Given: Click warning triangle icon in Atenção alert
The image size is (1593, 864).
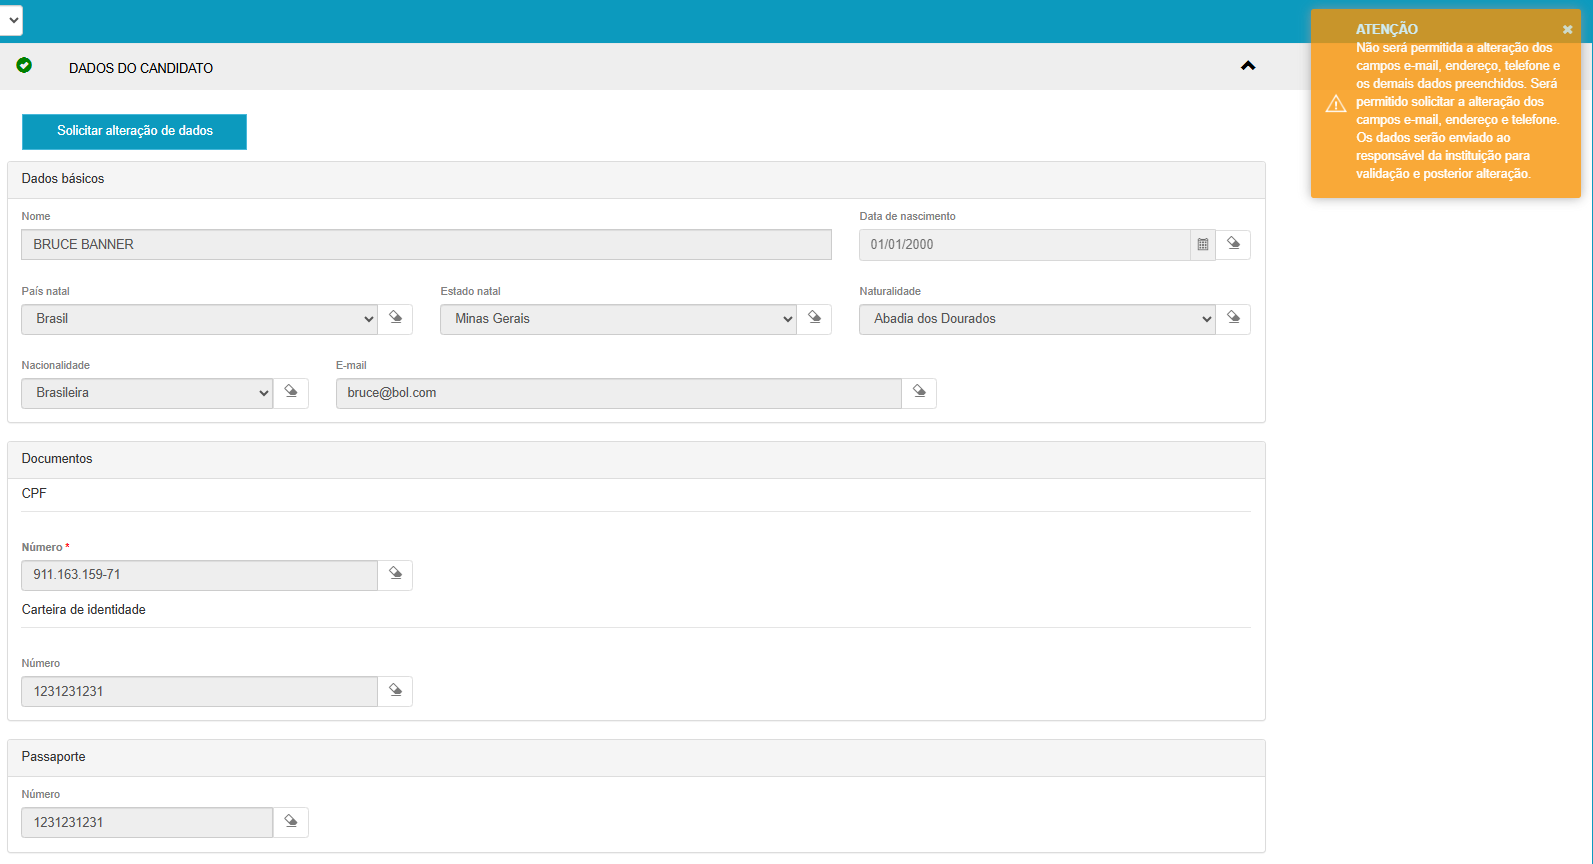Looking at the screenshot, I should tap(1336, 104).
